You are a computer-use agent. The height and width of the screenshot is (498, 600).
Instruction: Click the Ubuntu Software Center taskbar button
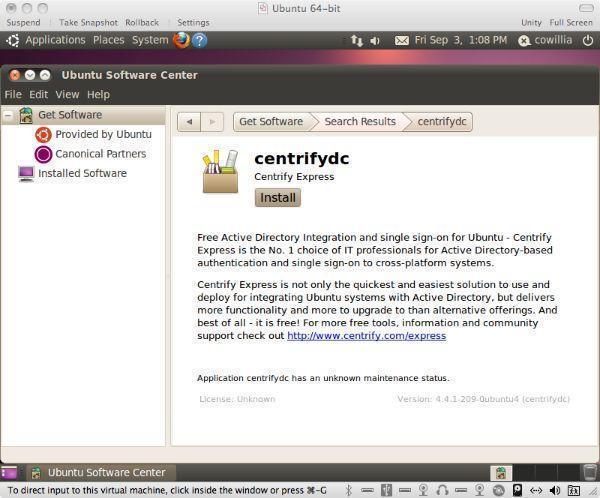coord(99,473)
